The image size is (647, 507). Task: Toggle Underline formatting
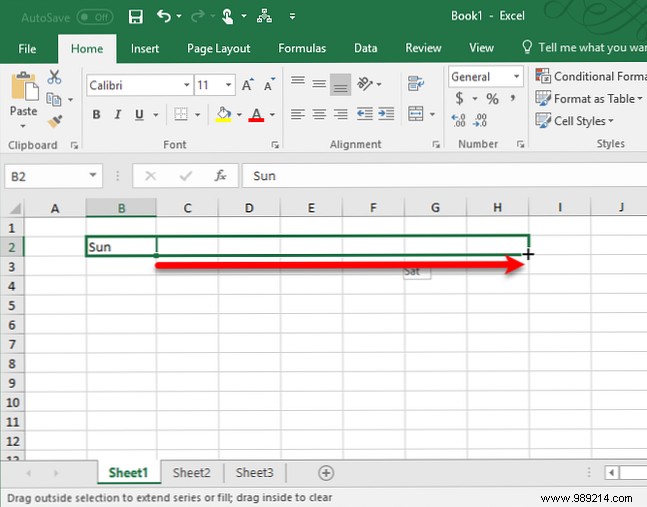[139, 115]
